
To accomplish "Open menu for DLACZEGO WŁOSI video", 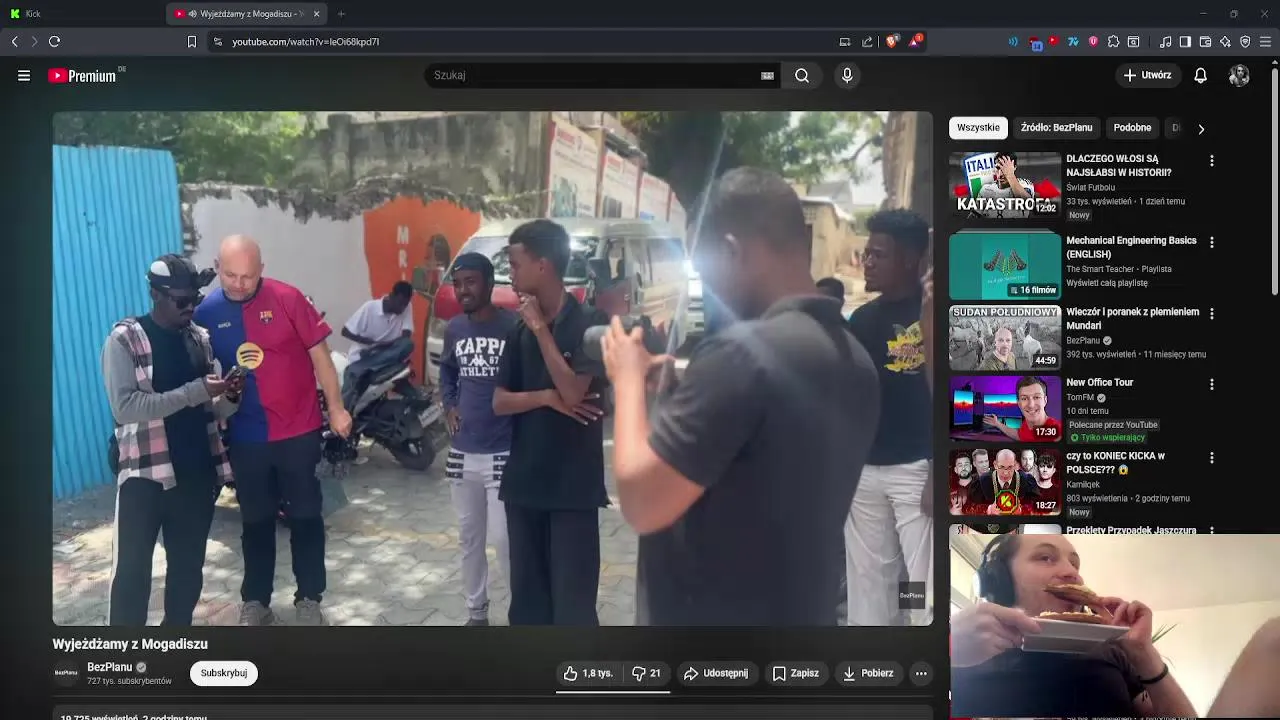I will tap(1211, 161).
